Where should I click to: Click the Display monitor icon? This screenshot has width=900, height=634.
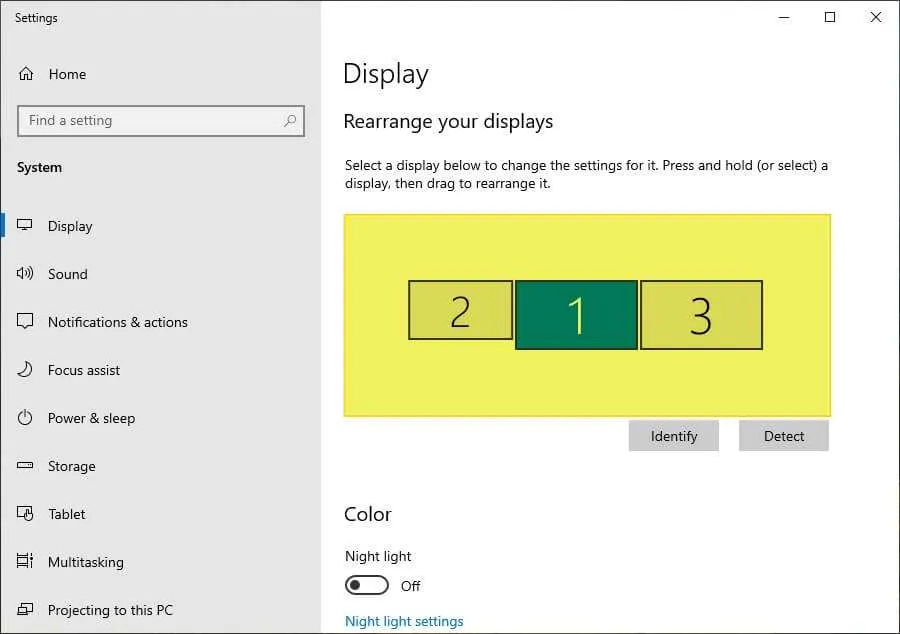25,225
